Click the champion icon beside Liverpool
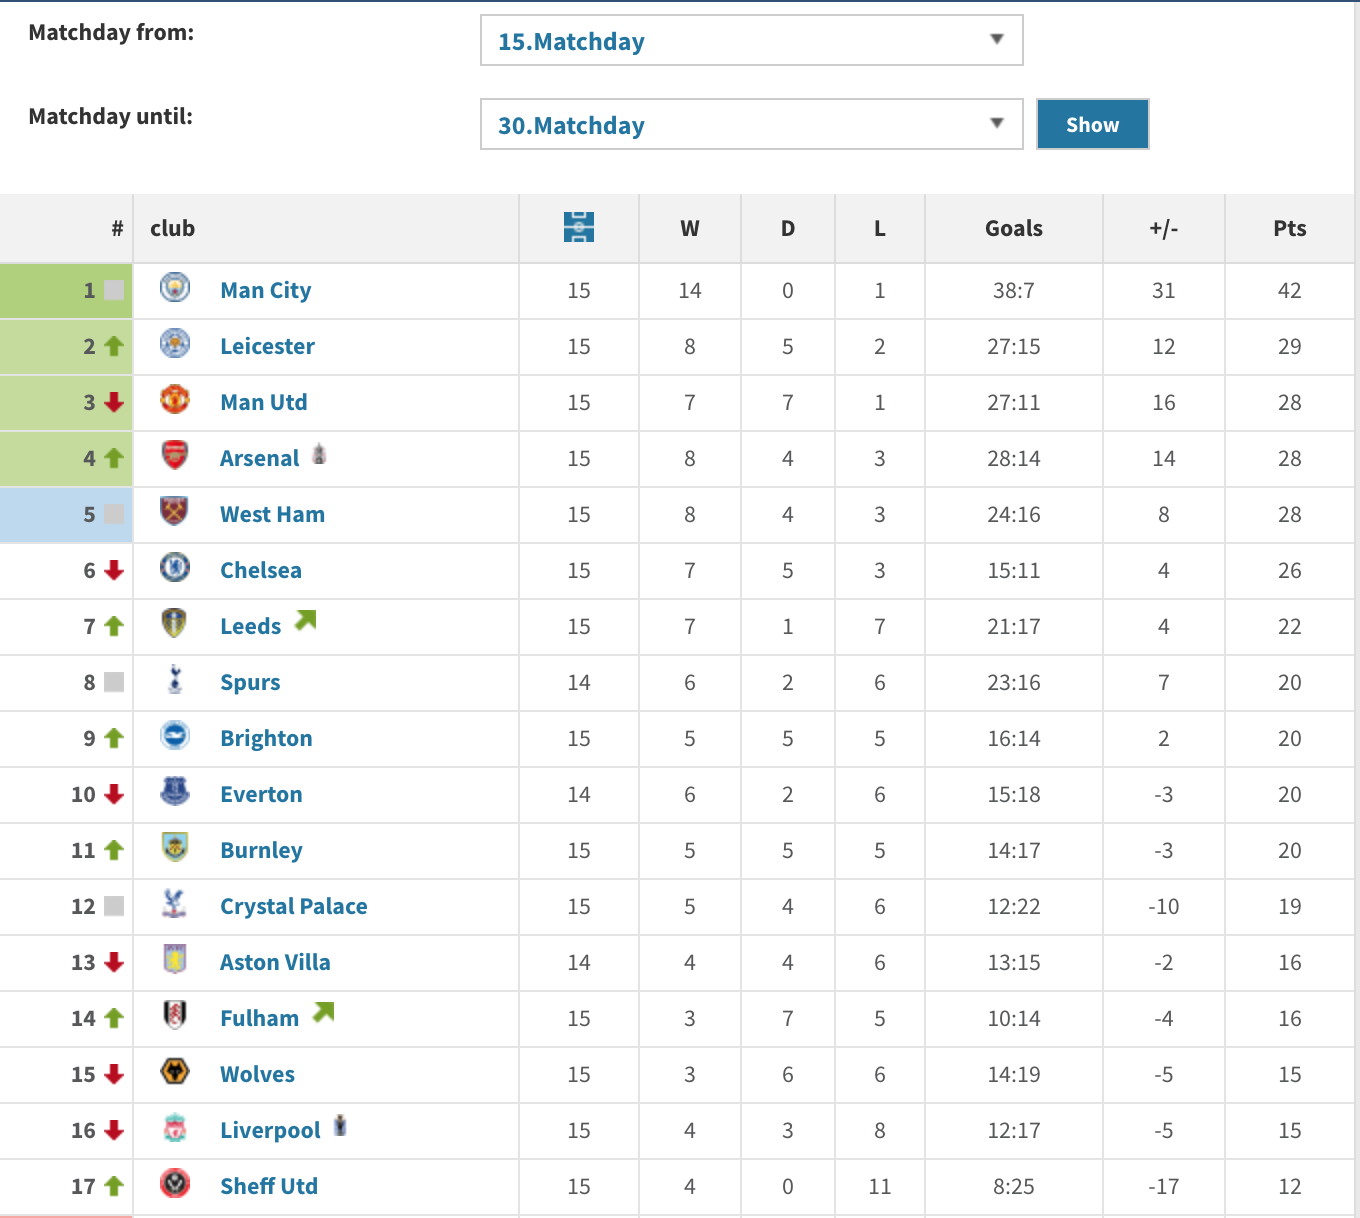This screenshot has width=1360, height=1218. (340, 1126)
